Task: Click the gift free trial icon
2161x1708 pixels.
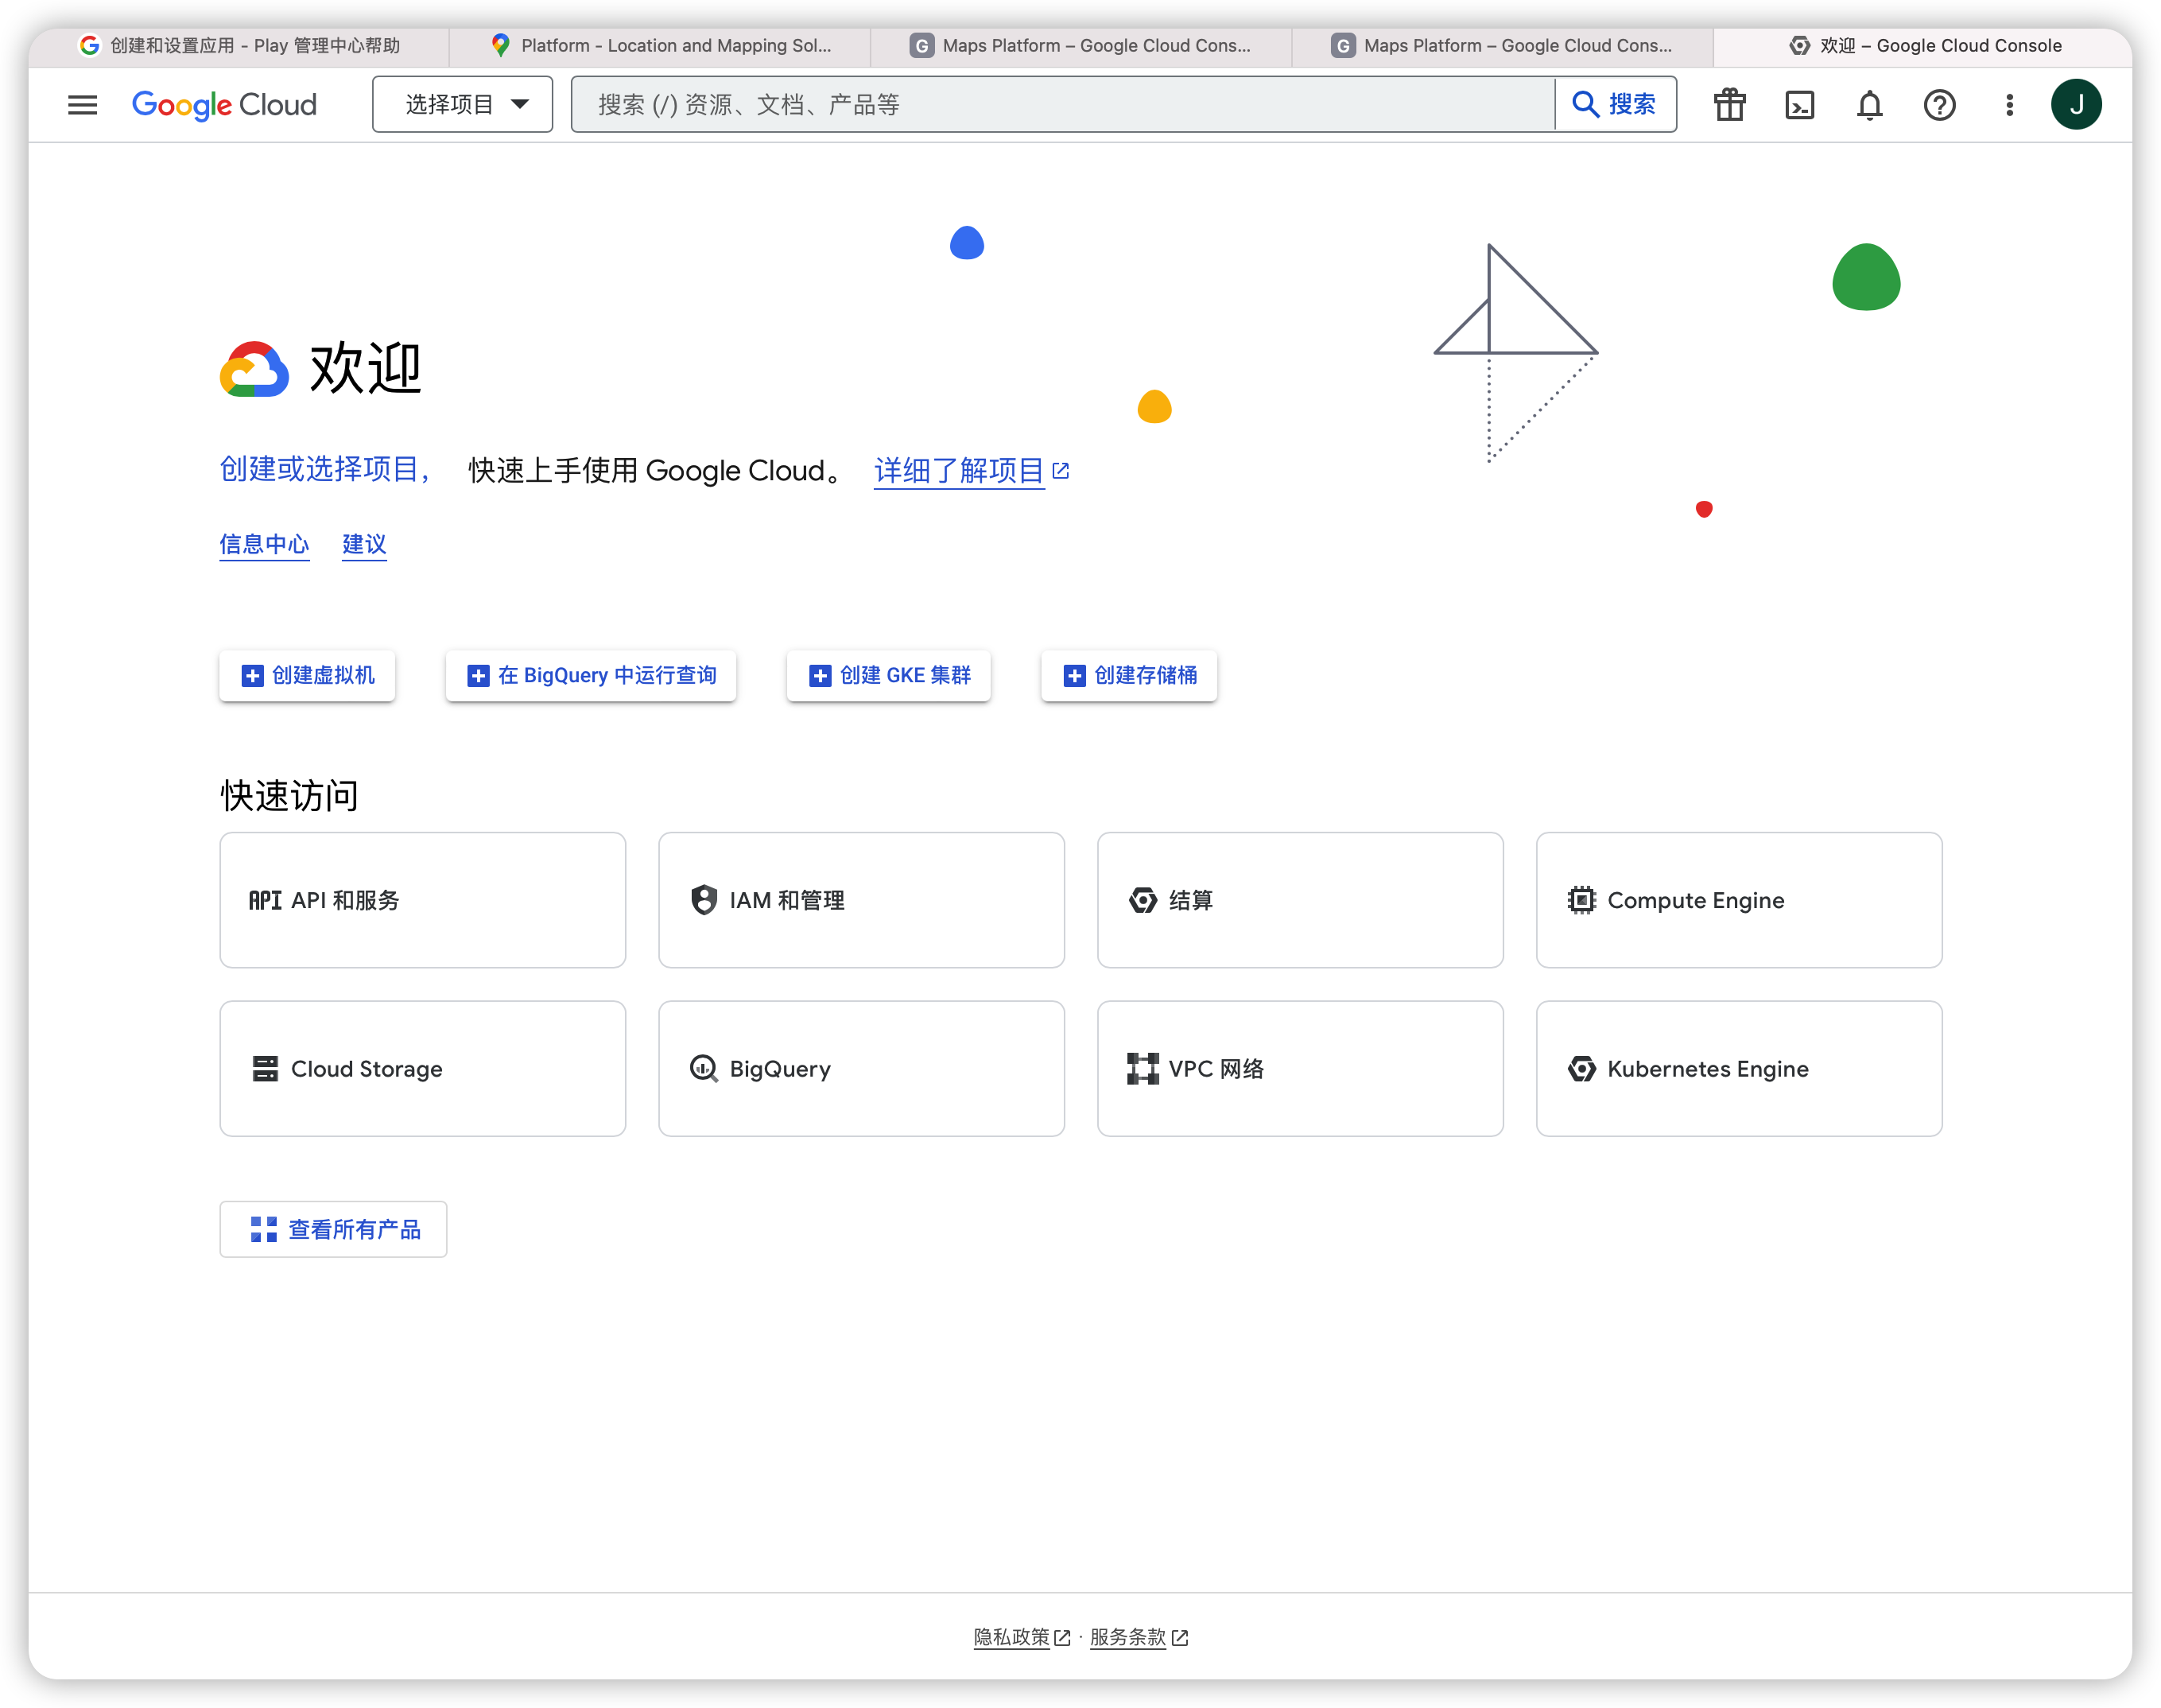Action: coord(1729,104)
